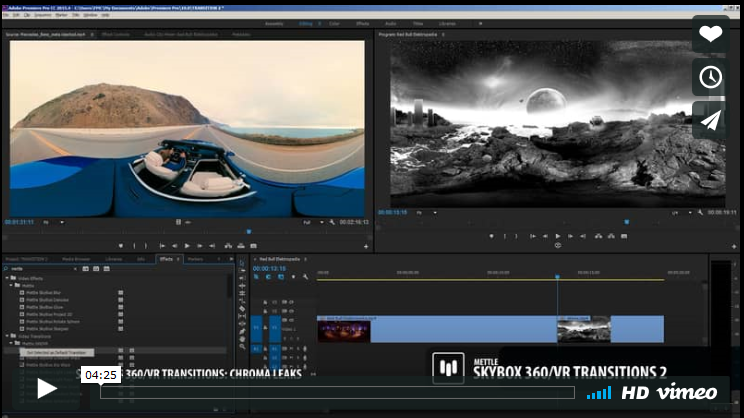Toggle V1 track targeting
This screenshot has height=418, width=744.
pyautogui.click(x=275, y=328)
